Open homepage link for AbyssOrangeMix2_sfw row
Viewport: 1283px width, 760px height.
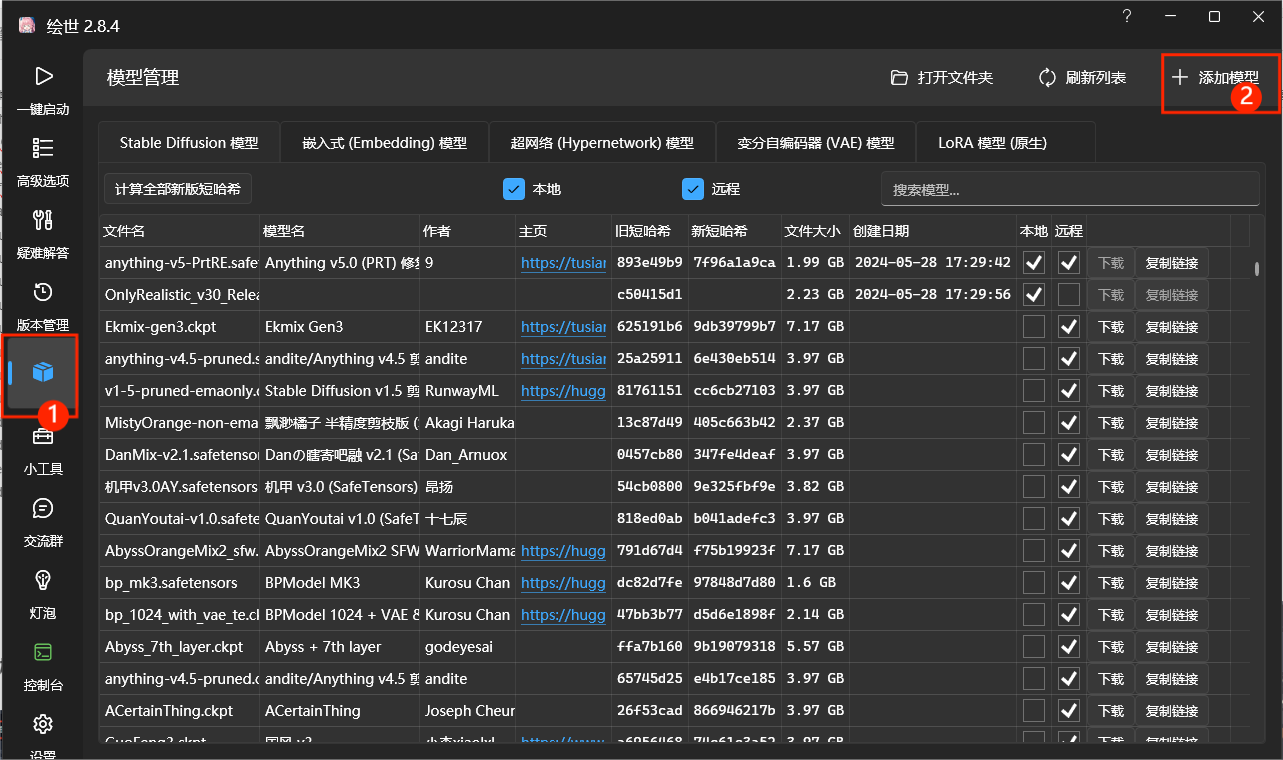[x=563, y=551]
